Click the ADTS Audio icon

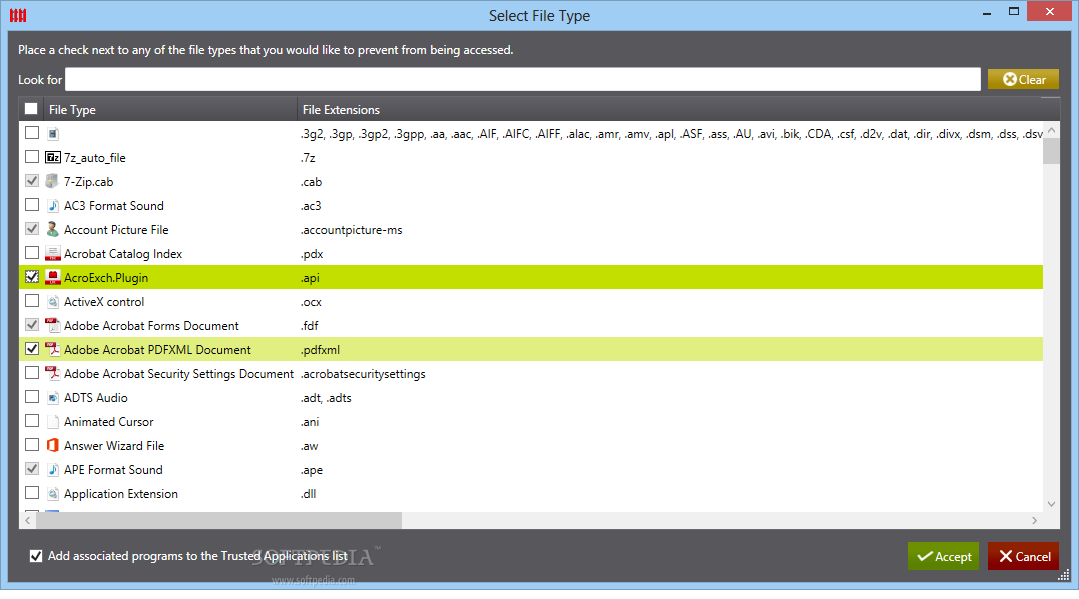tap(53, 398)
